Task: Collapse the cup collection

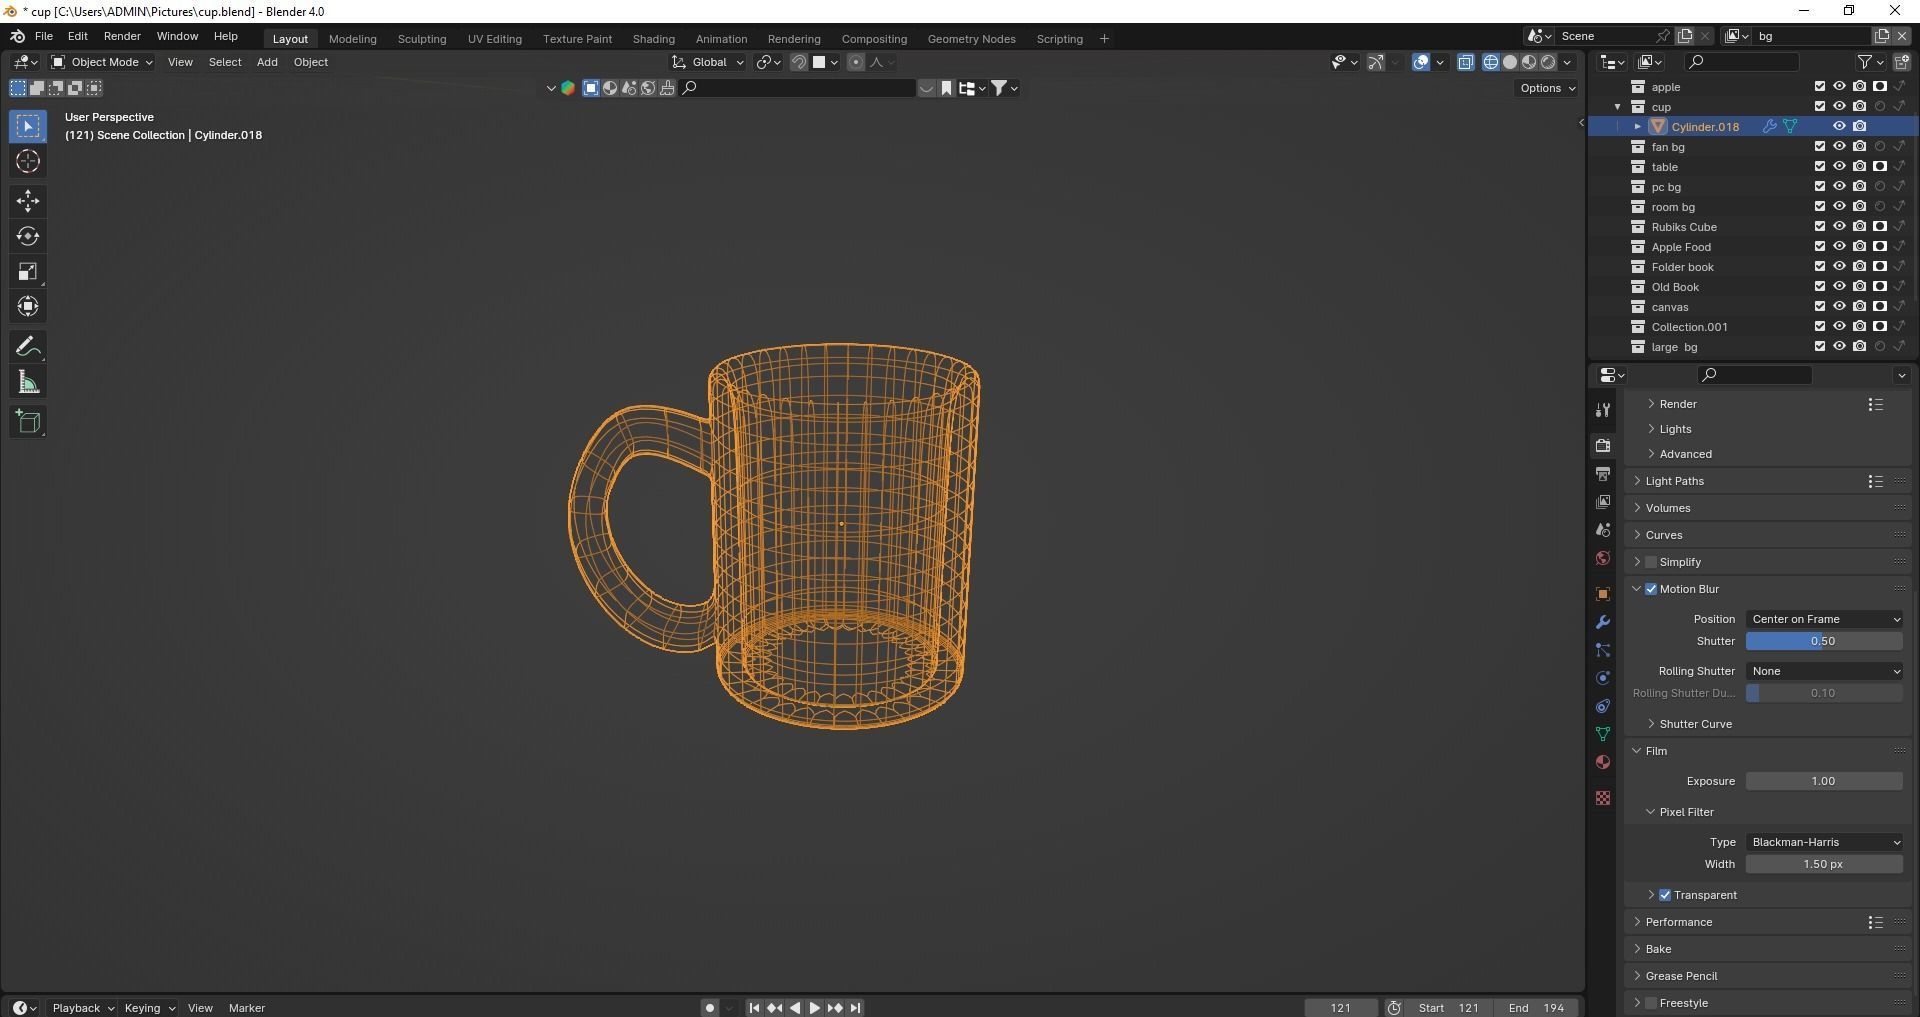Action: click(x=1618, y=107)
